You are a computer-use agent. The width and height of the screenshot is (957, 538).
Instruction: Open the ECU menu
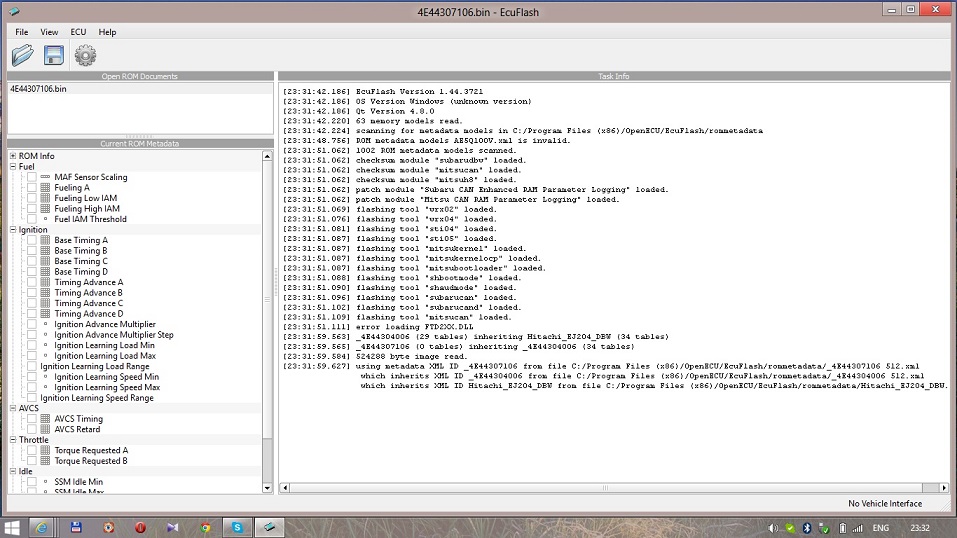pyautogui.click(x=78, y=32)
